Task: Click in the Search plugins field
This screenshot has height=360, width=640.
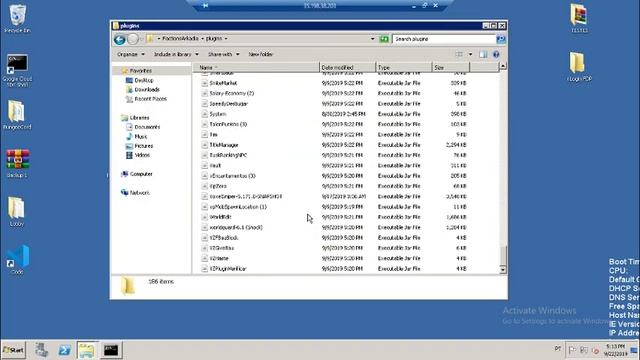Action: coord(444,39)
